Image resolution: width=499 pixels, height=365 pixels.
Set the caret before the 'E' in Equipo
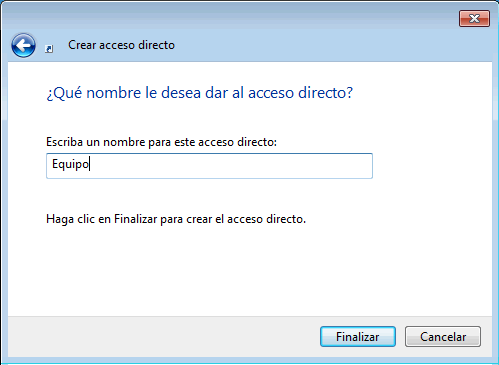coord(52,164)
